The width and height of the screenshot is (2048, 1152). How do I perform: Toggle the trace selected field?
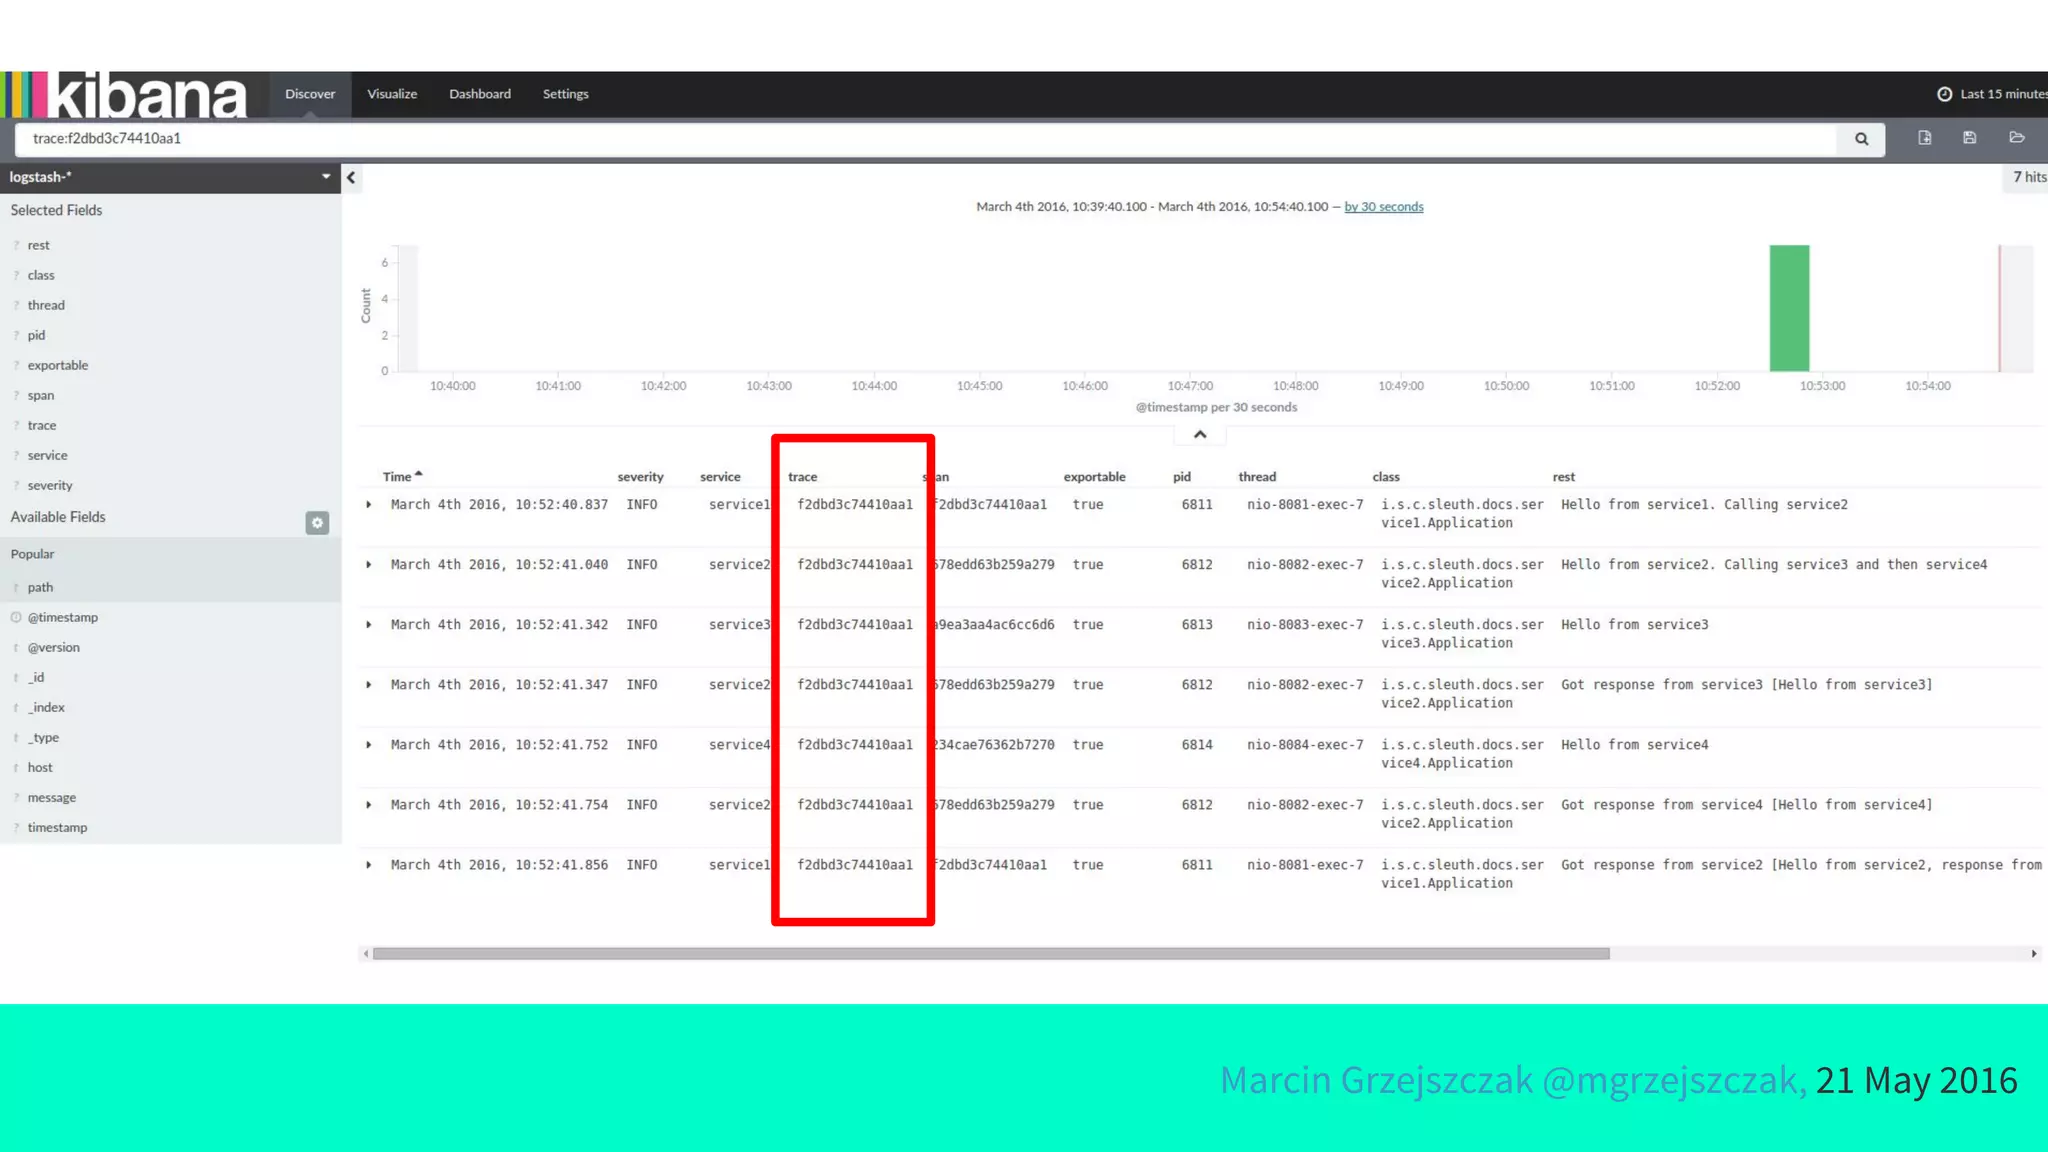click(42, 425)
